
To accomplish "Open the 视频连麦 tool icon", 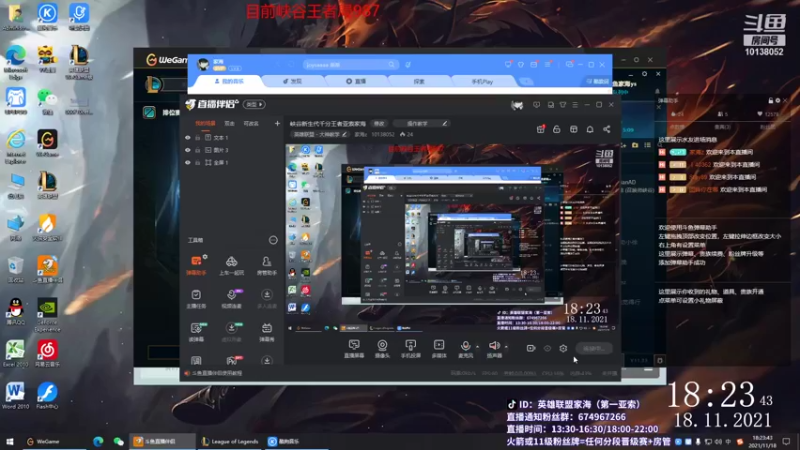I will point(231,298).
